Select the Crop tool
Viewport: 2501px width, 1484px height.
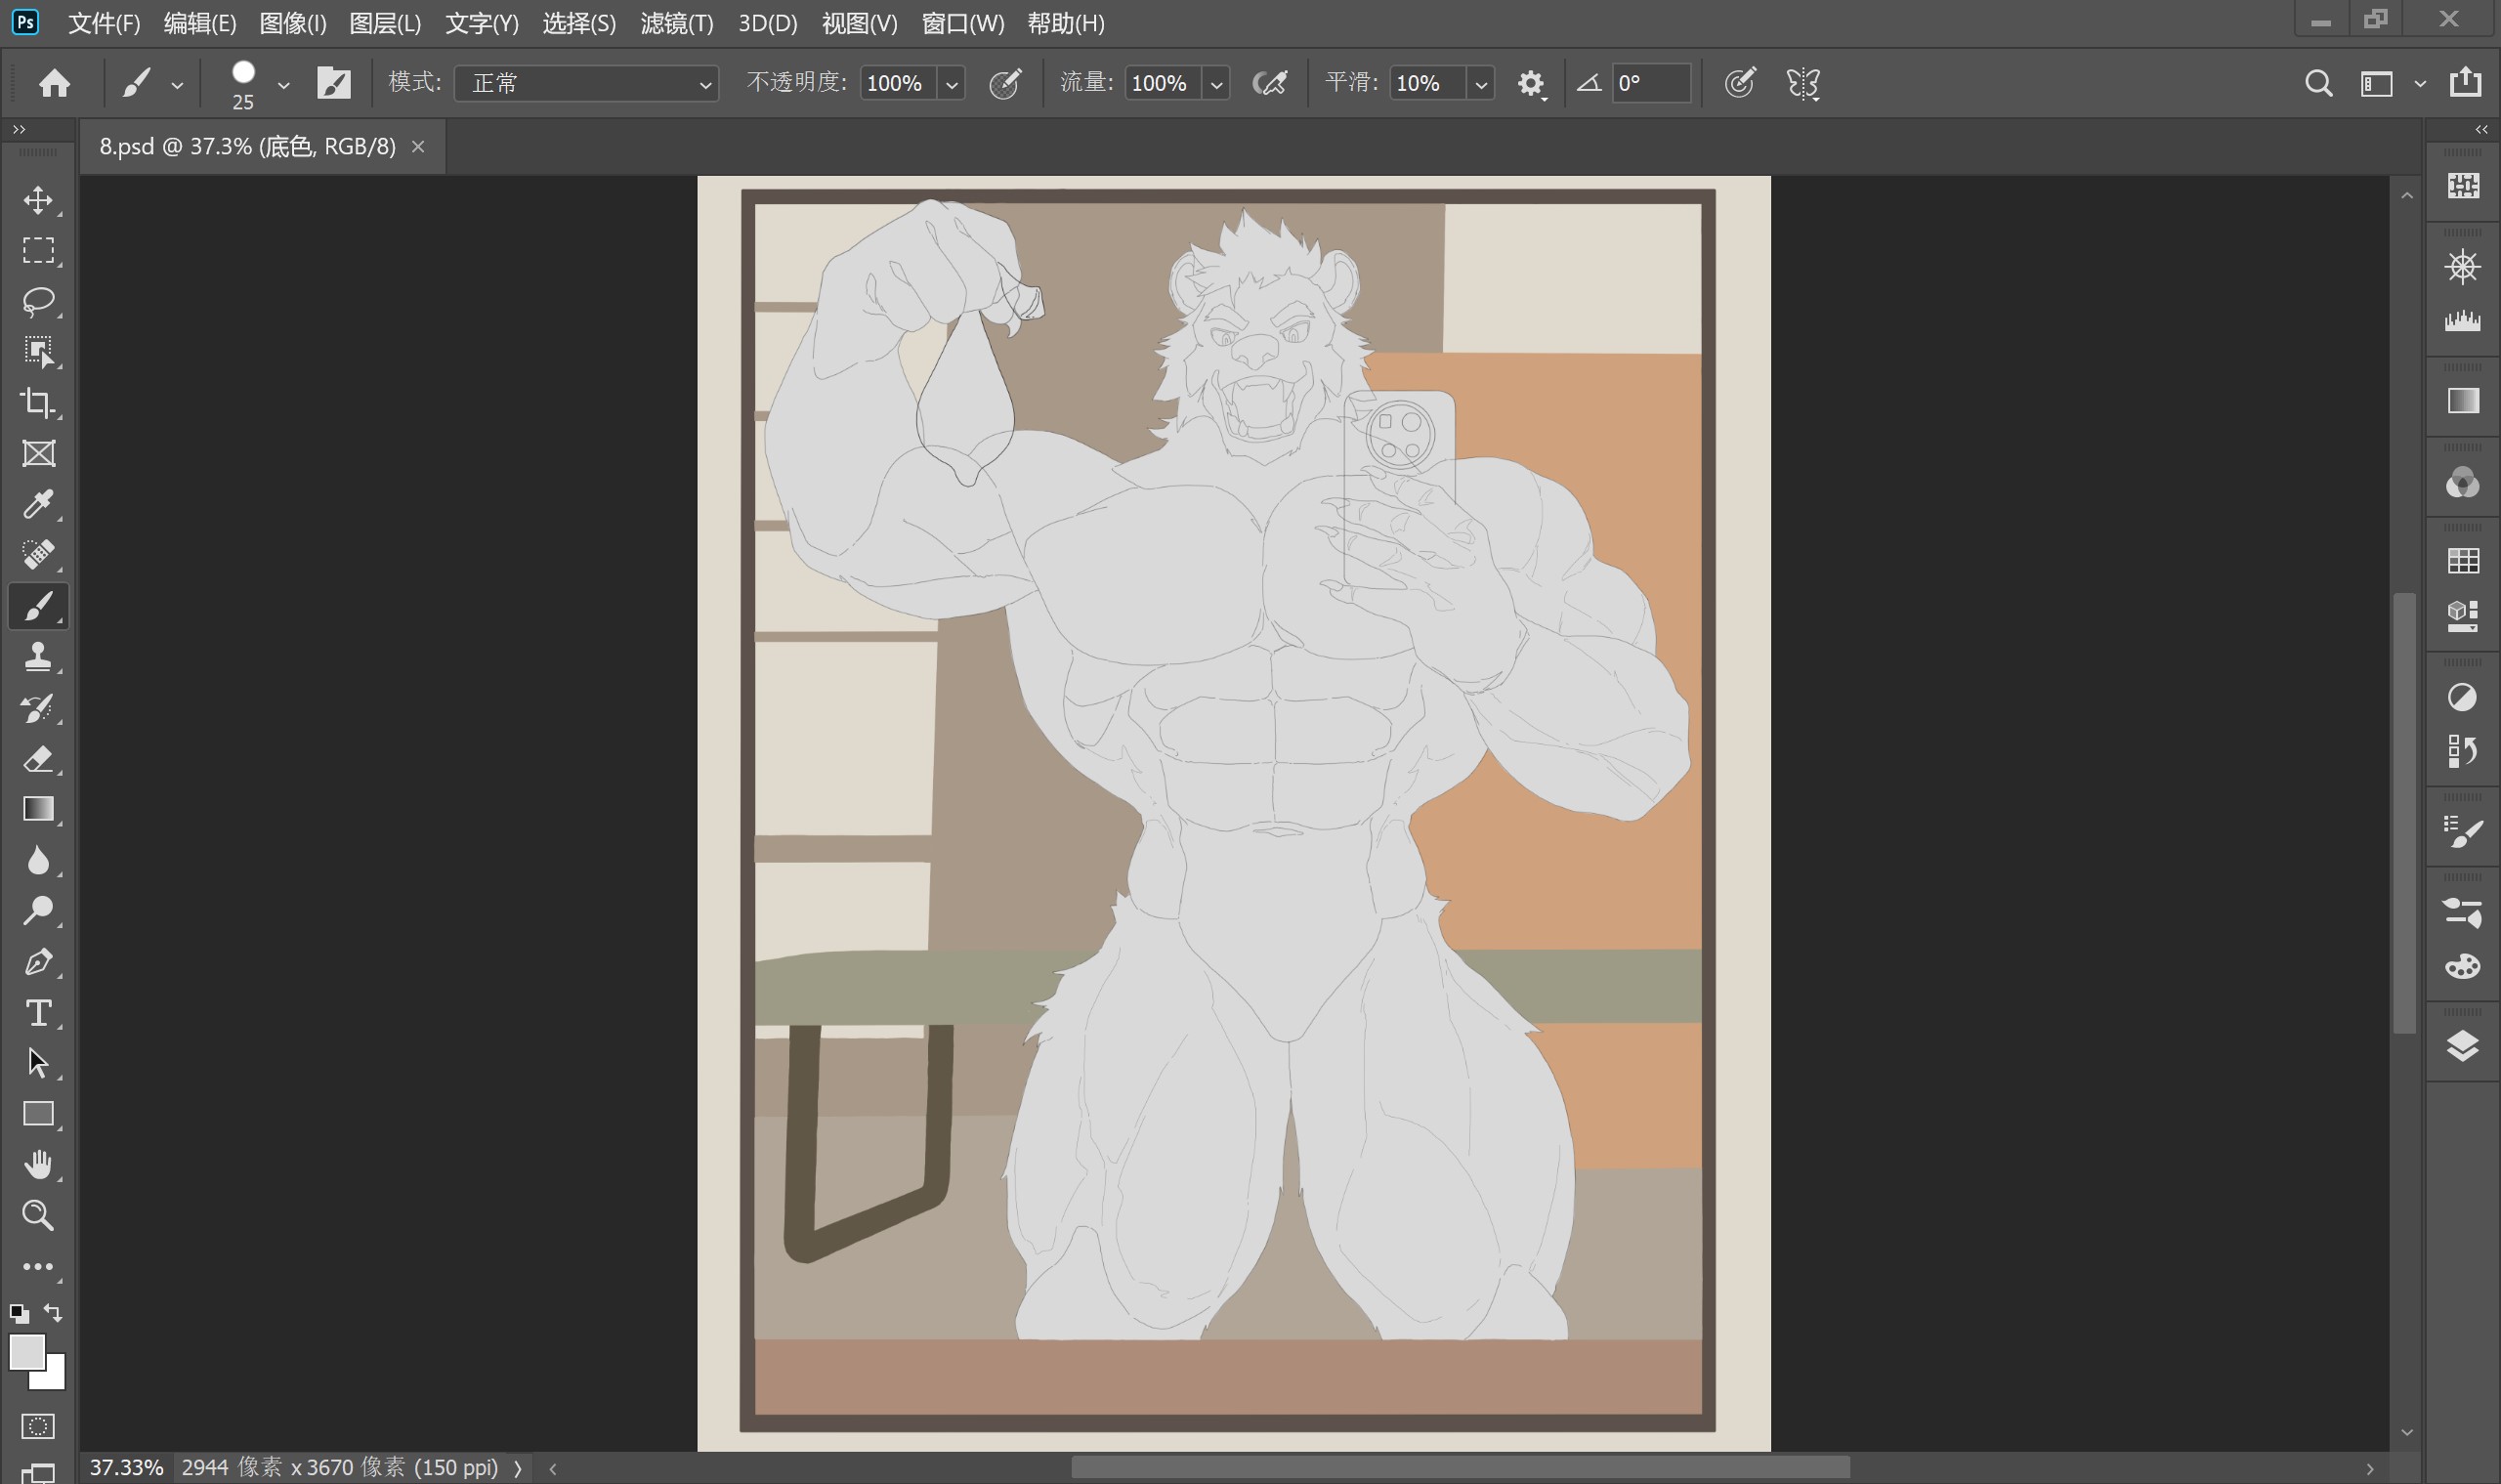coord(38,402)
